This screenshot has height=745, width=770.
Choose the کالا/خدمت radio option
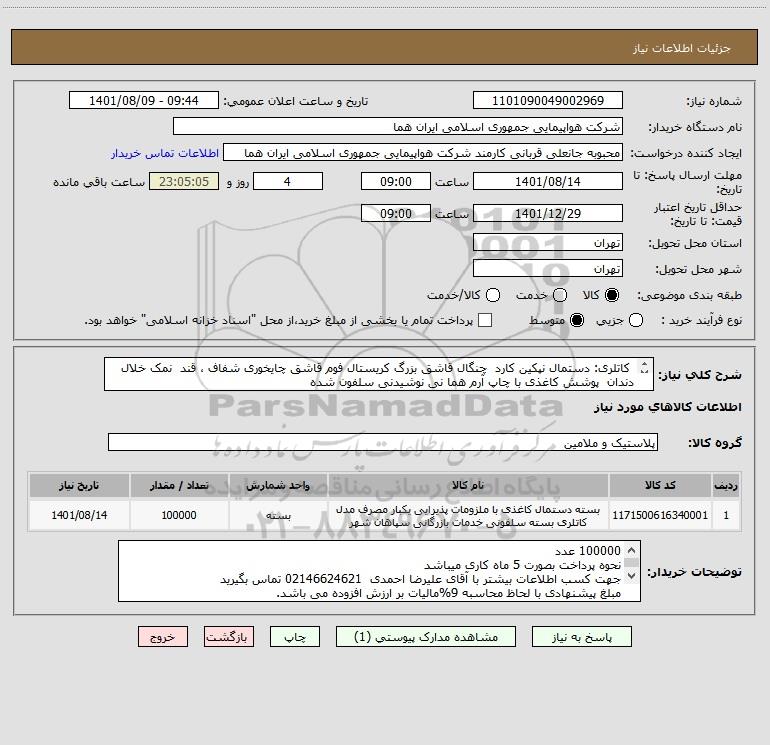493,295
